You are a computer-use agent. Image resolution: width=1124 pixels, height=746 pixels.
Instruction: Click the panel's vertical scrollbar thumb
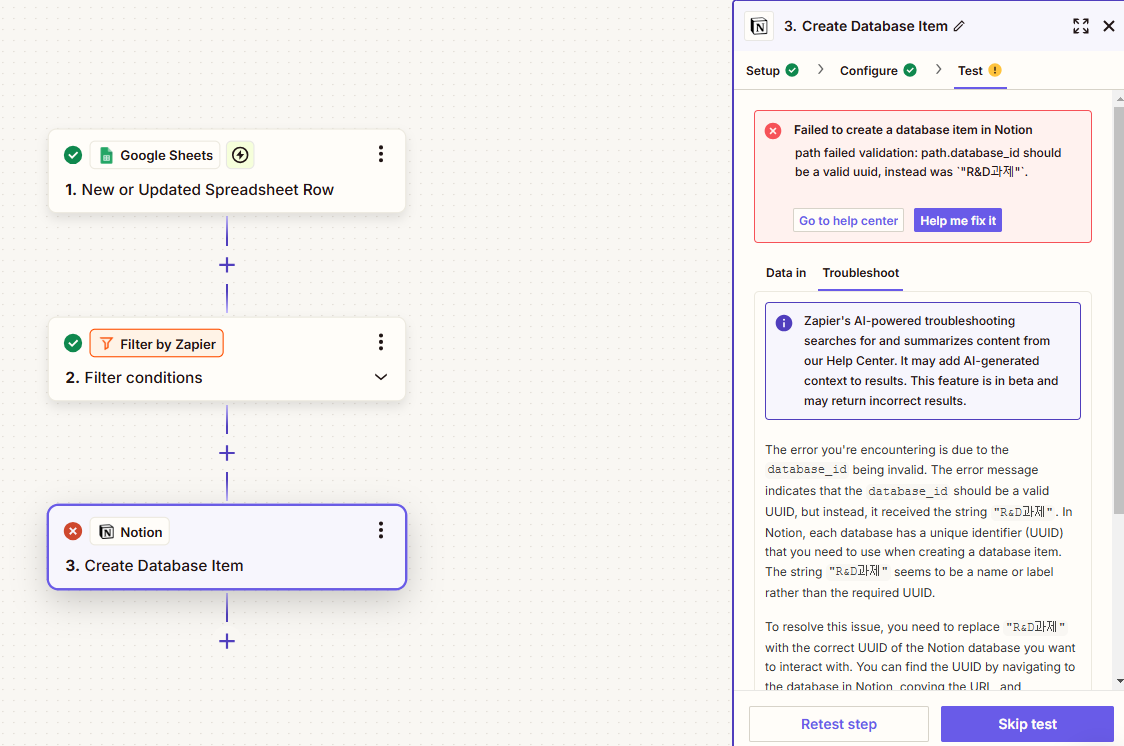(1119, 310)
